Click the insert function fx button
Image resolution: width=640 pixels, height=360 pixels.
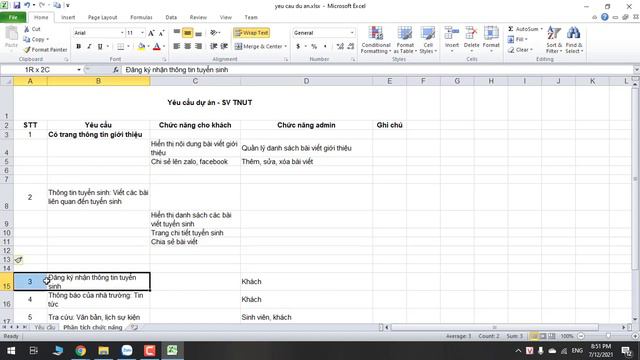click(x=116, y=70)
